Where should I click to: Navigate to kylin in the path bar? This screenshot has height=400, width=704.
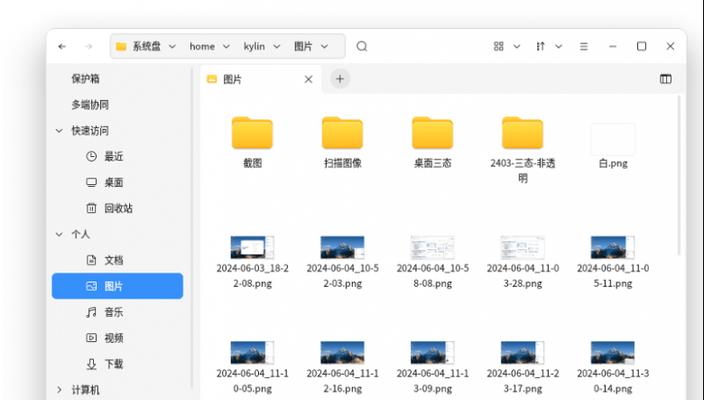click(x=254, y=46)
